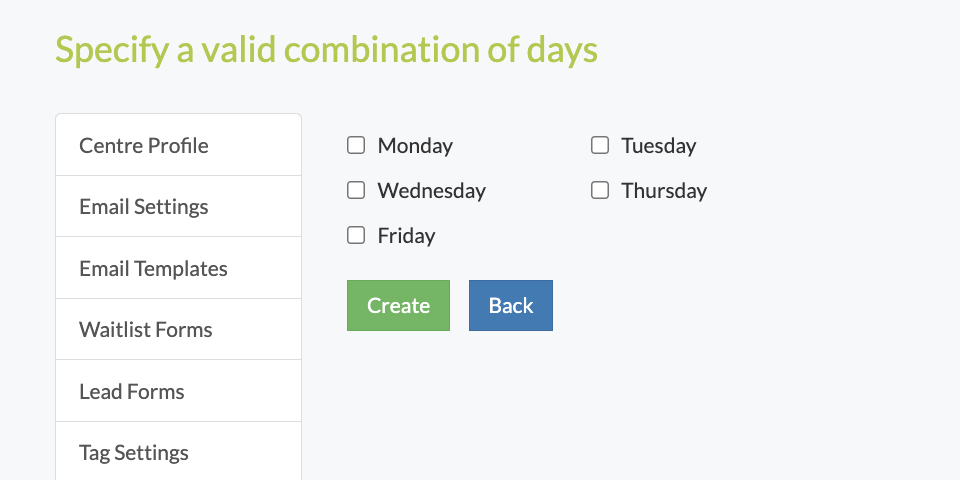This screenshot has height=480, width=960.
Task: Click the Tuesday label text
Action: tap(659, 146)
